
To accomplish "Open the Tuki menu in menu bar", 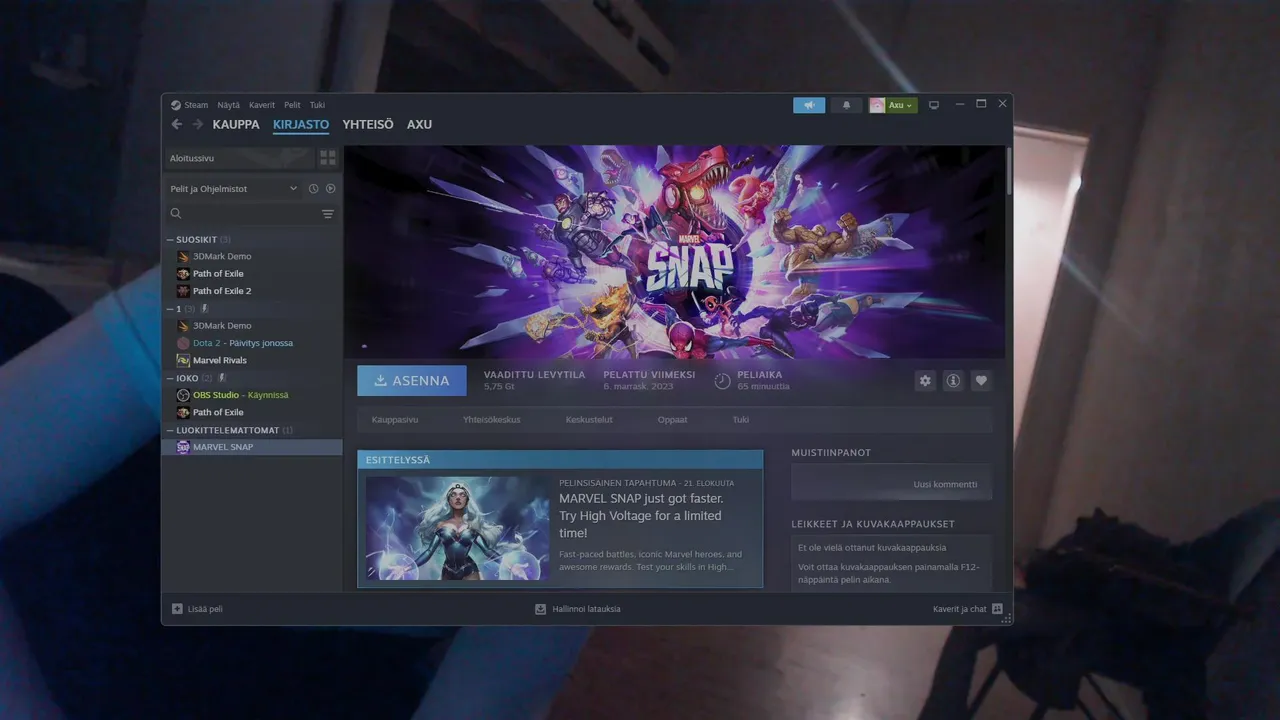I will coord(317,105).
